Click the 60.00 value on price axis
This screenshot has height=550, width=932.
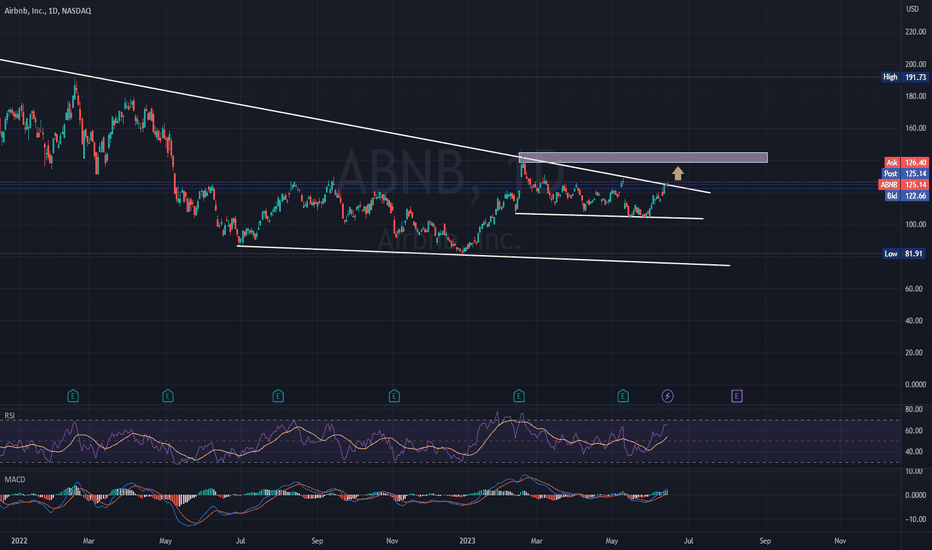[915, 288]
